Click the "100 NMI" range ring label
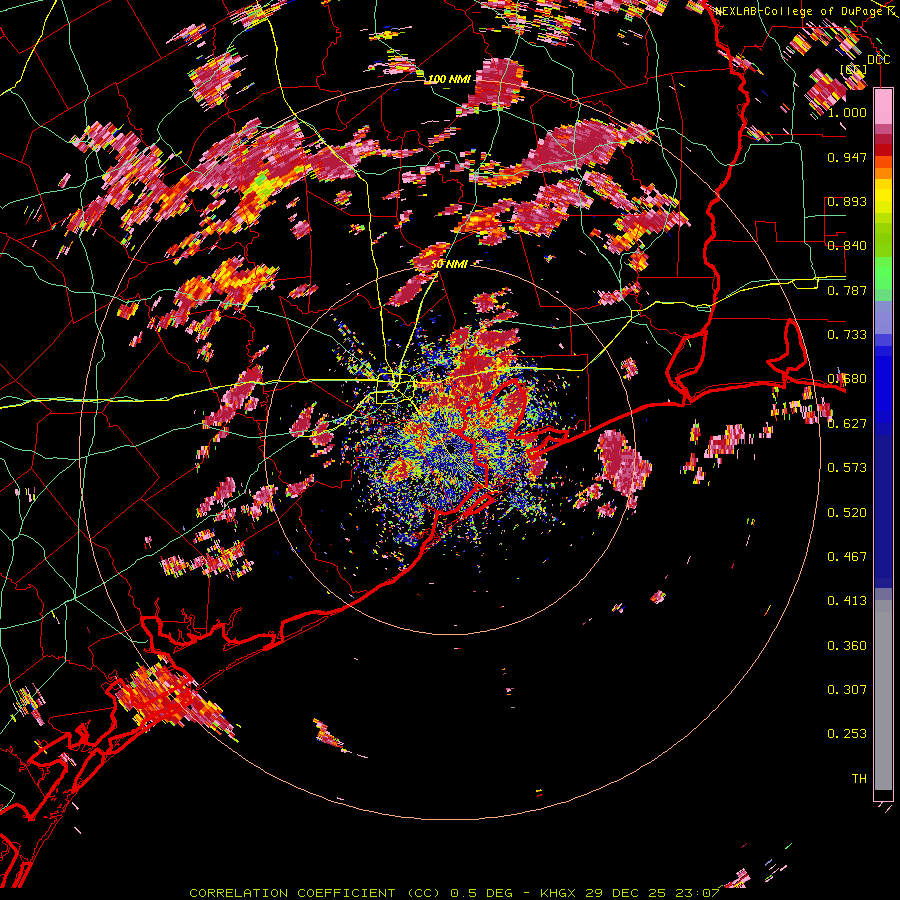Image resolution: width=900 pixels, height=900 pixels. [449, 79]
